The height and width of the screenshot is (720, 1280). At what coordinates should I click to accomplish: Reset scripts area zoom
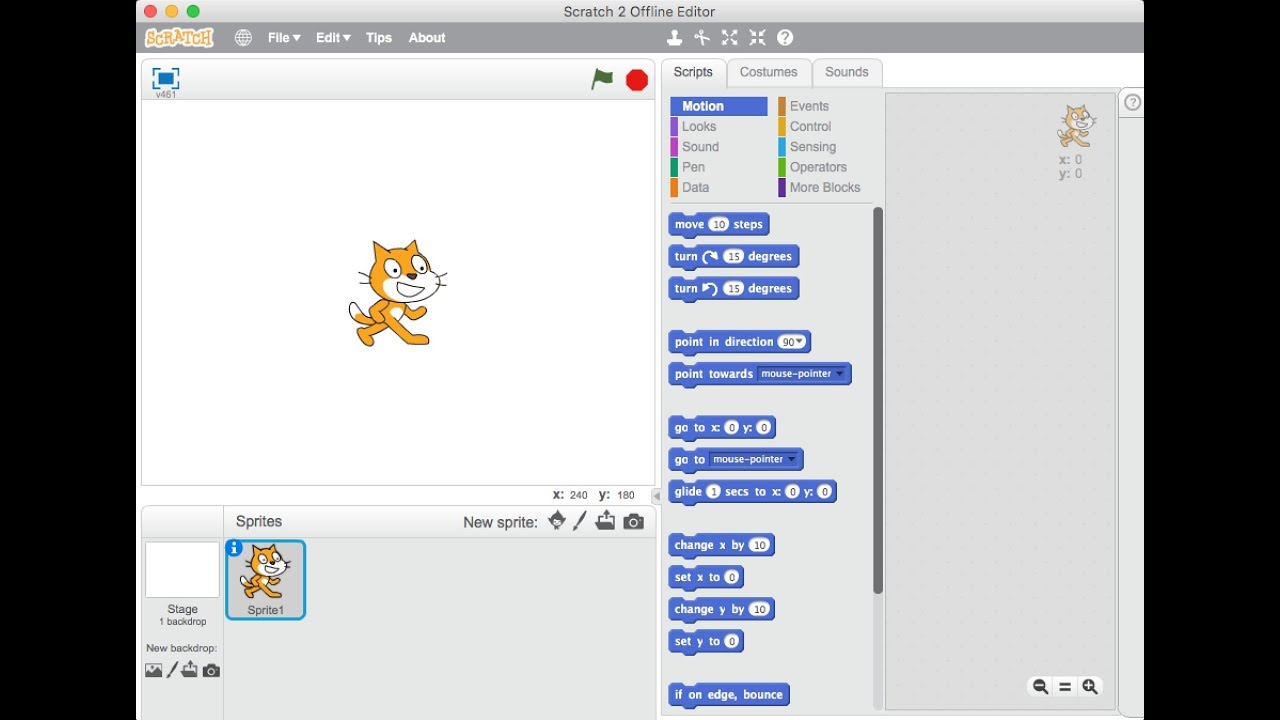(x=1065, y=687)
